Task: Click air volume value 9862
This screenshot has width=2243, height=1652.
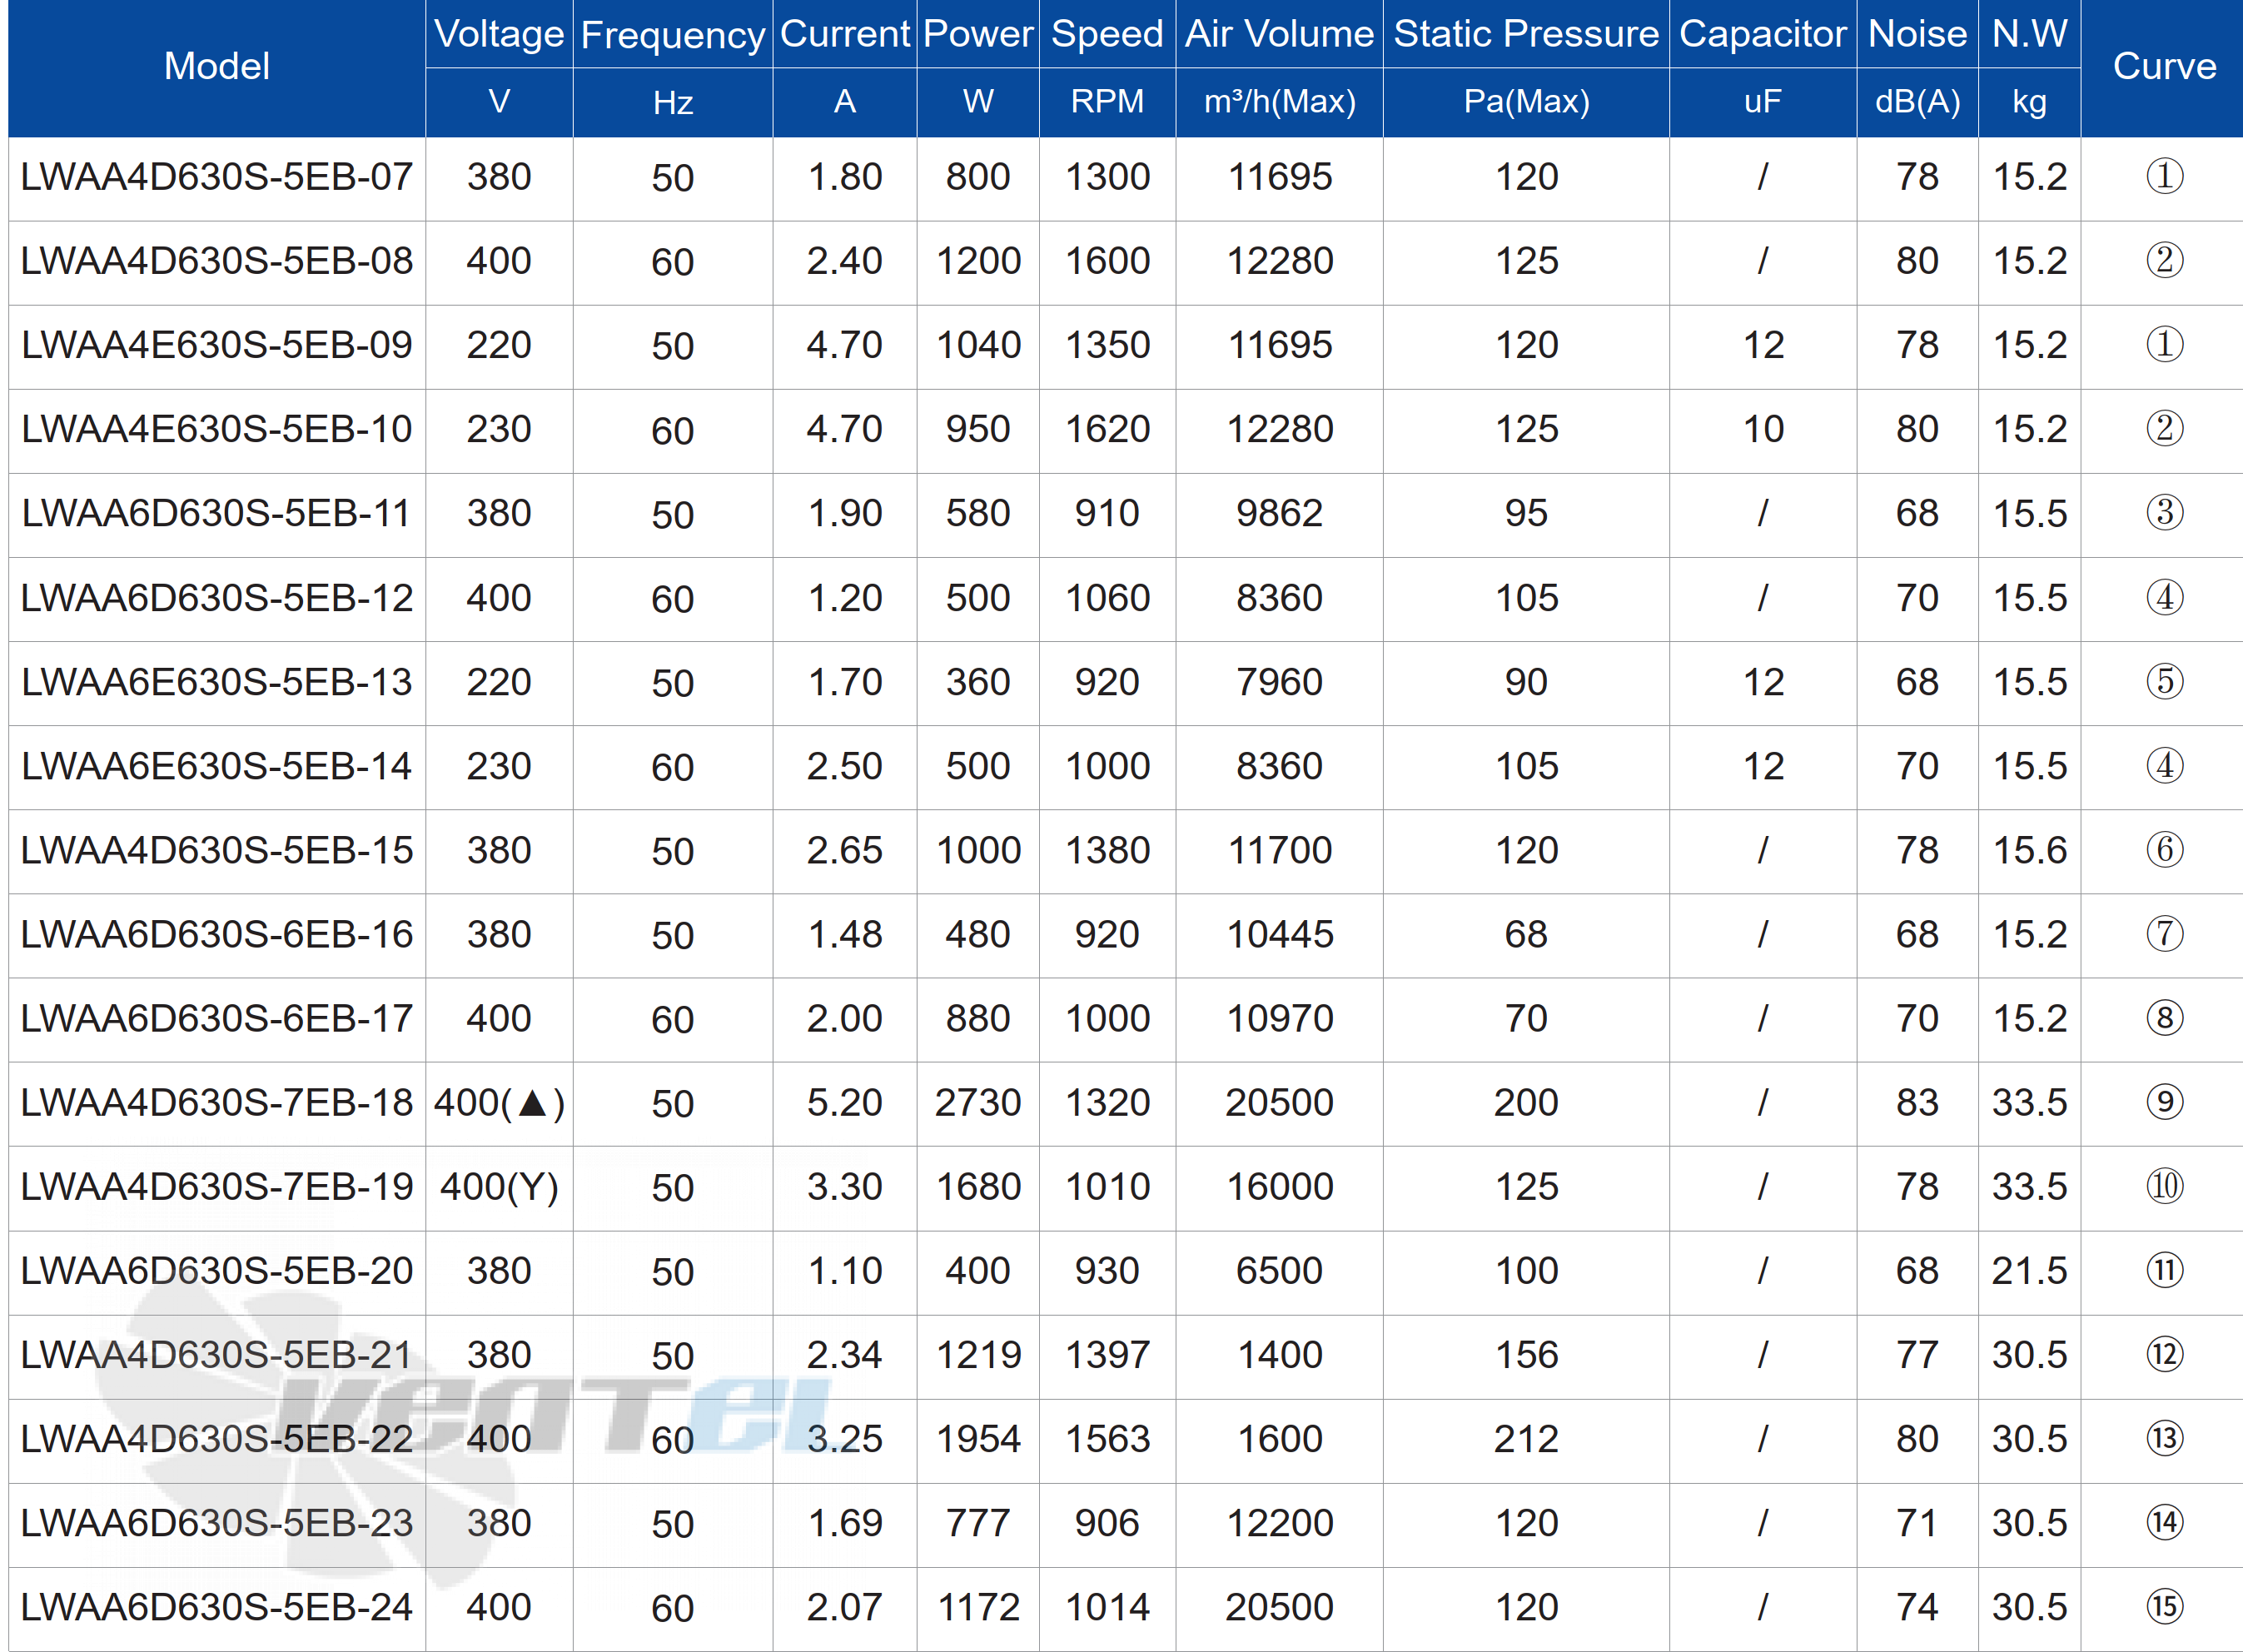Action: [1280, 513]
